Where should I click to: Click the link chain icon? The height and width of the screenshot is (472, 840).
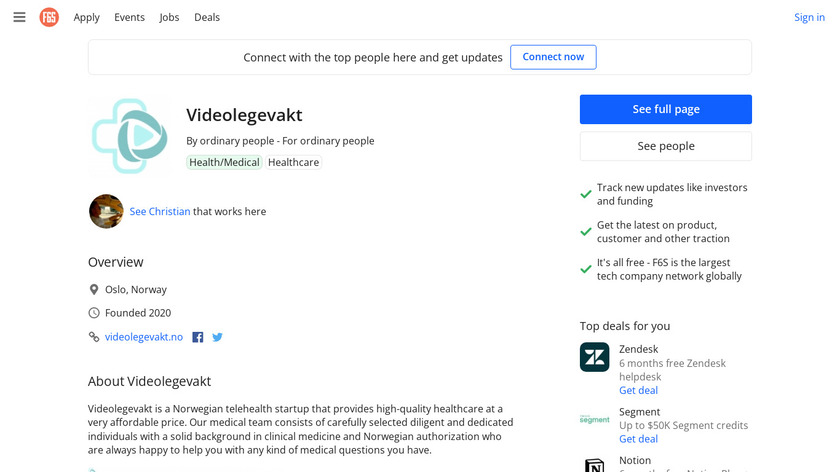point(94,337)
